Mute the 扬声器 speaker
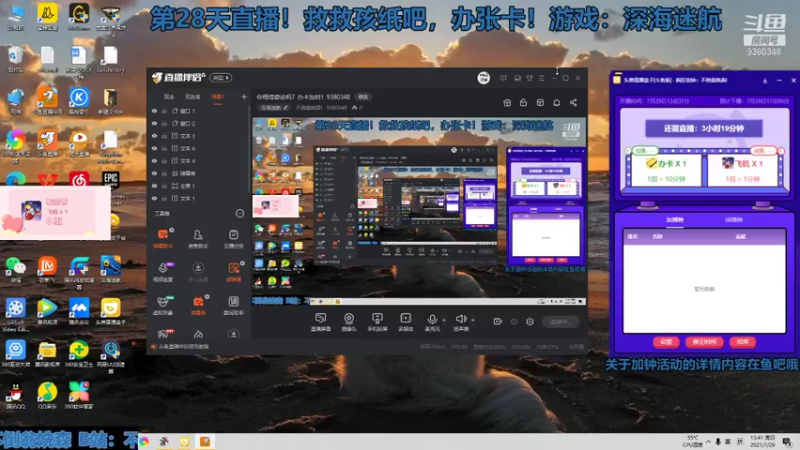 (x=461, y=322)
